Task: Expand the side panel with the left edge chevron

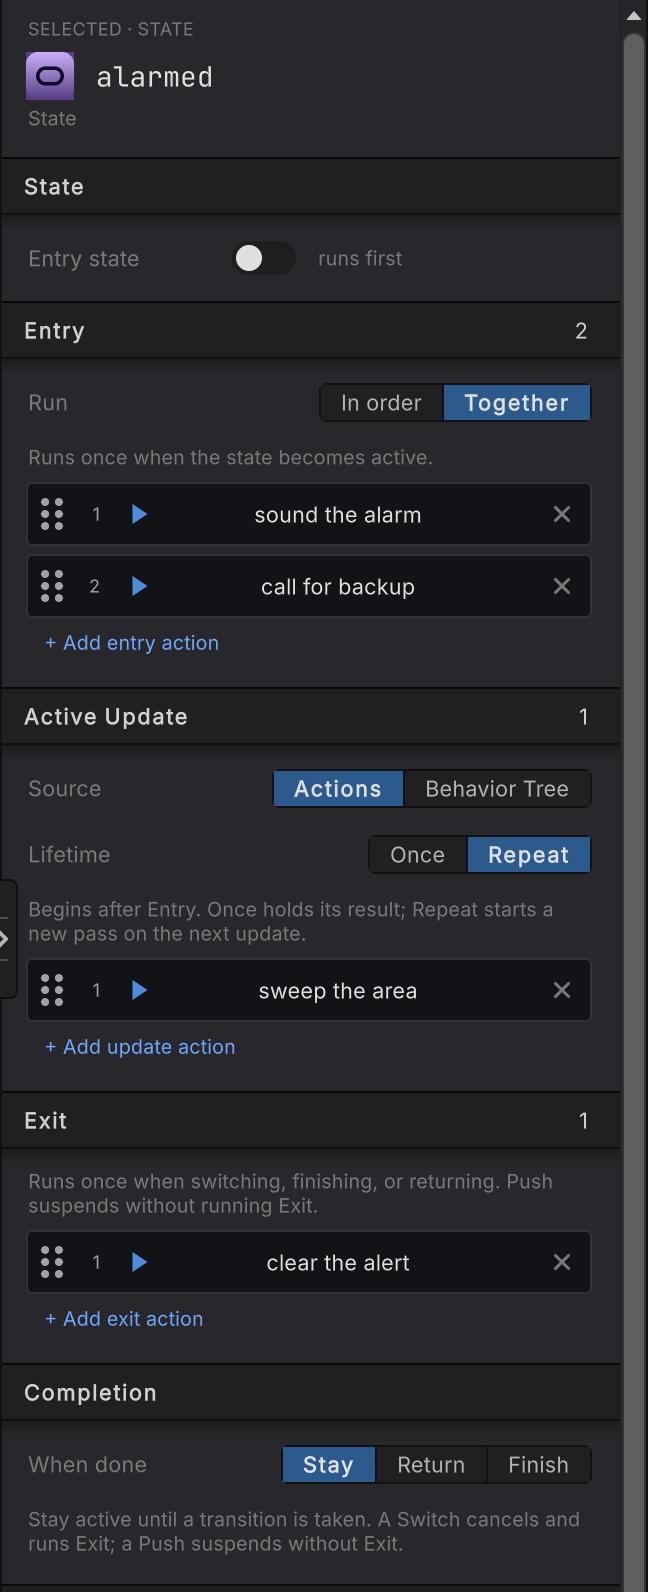Action: 6,939
